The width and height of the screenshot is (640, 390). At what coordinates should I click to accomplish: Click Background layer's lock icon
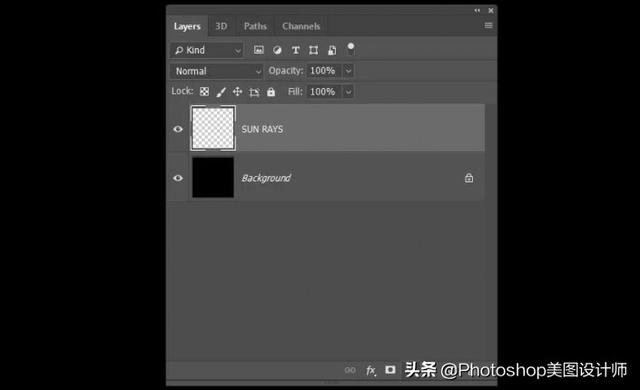coord(469,177)
